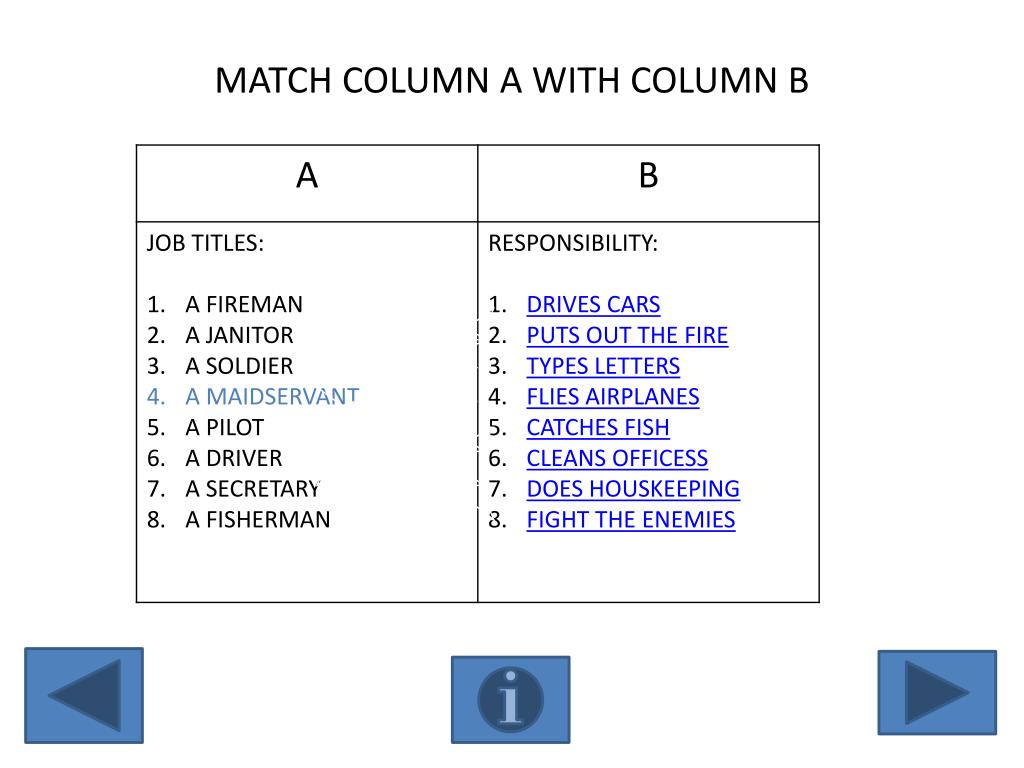Choose the FLIES AIRPLANES link

[x=613, y=396]
